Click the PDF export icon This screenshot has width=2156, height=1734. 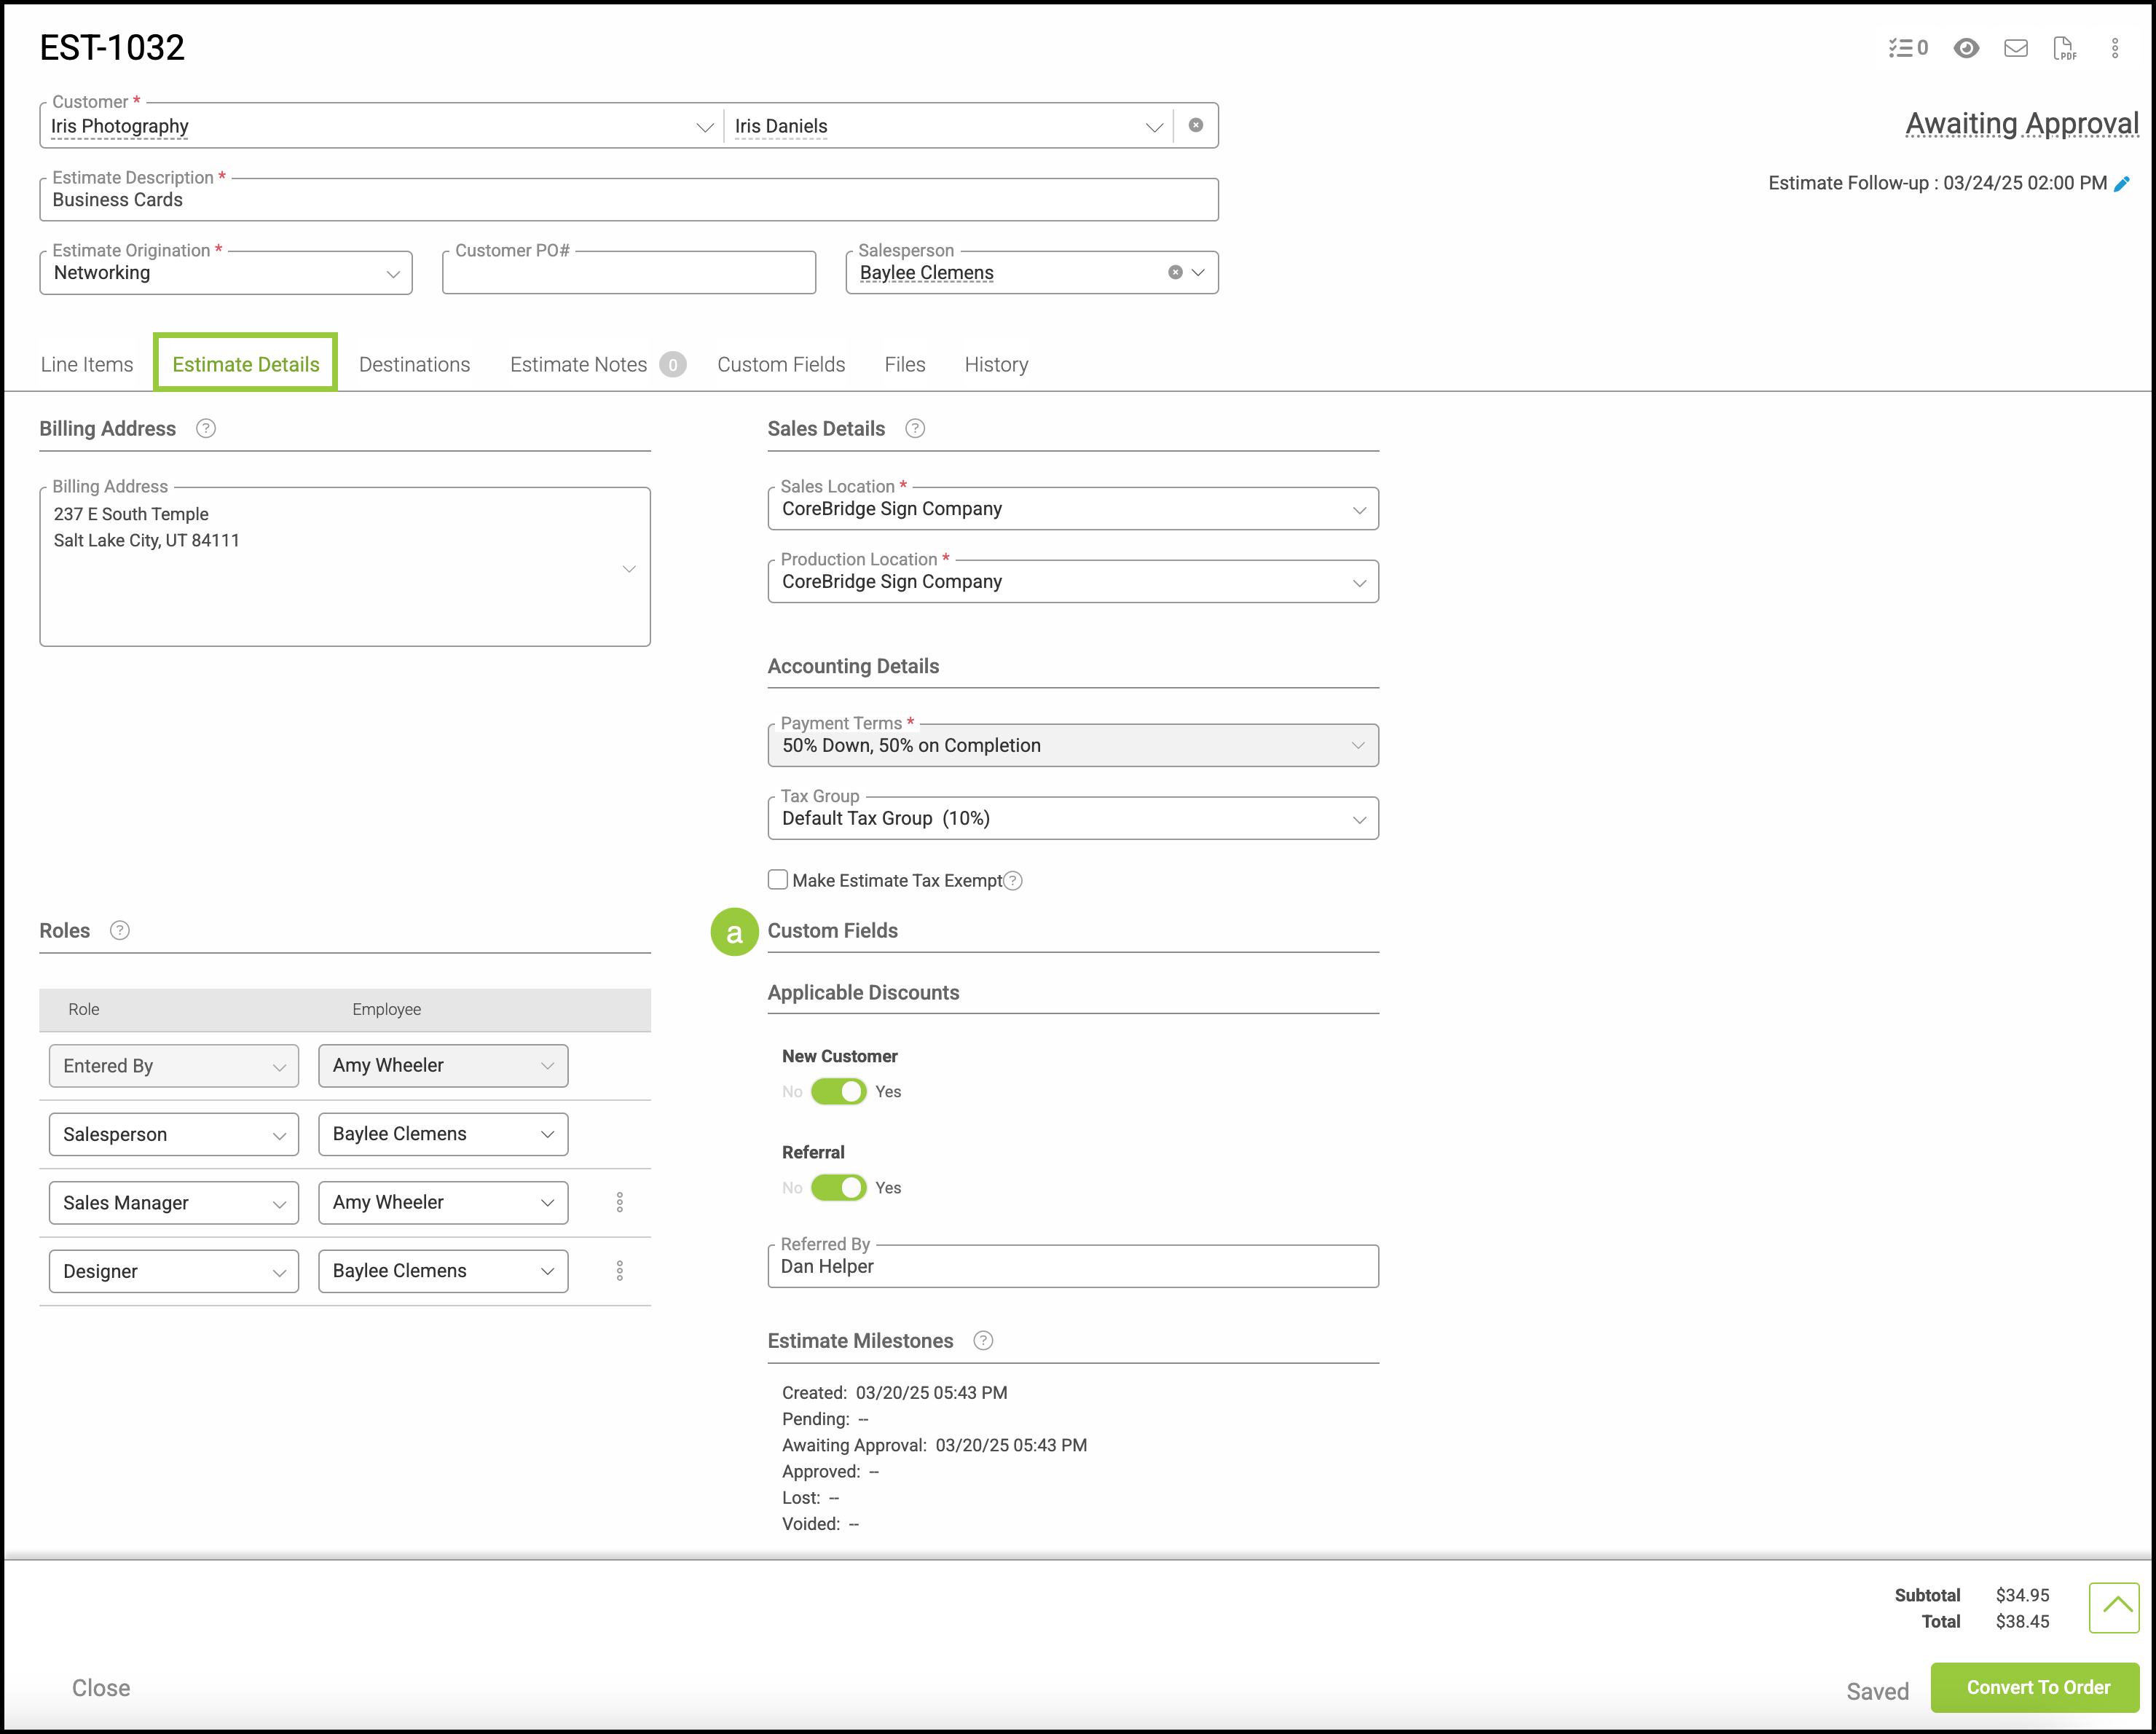point(2064,48)
